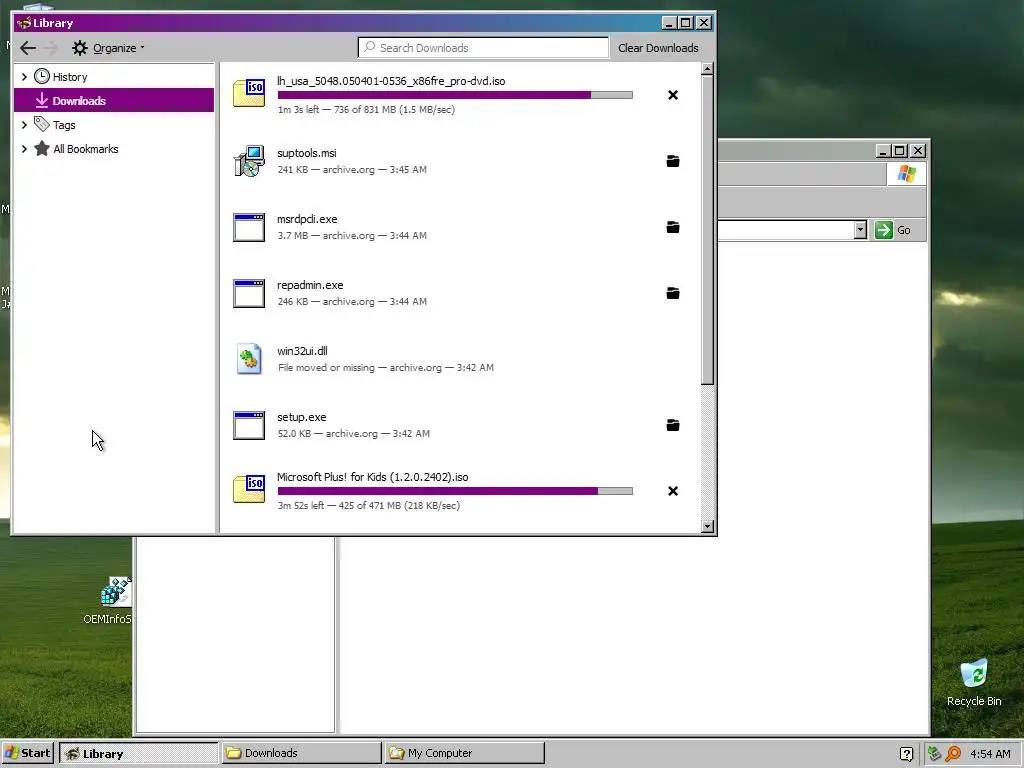The height and width of the screenshot is (768, 1024).
Task: Click the Library forward arrow button
Action: [x=52, y=48]
